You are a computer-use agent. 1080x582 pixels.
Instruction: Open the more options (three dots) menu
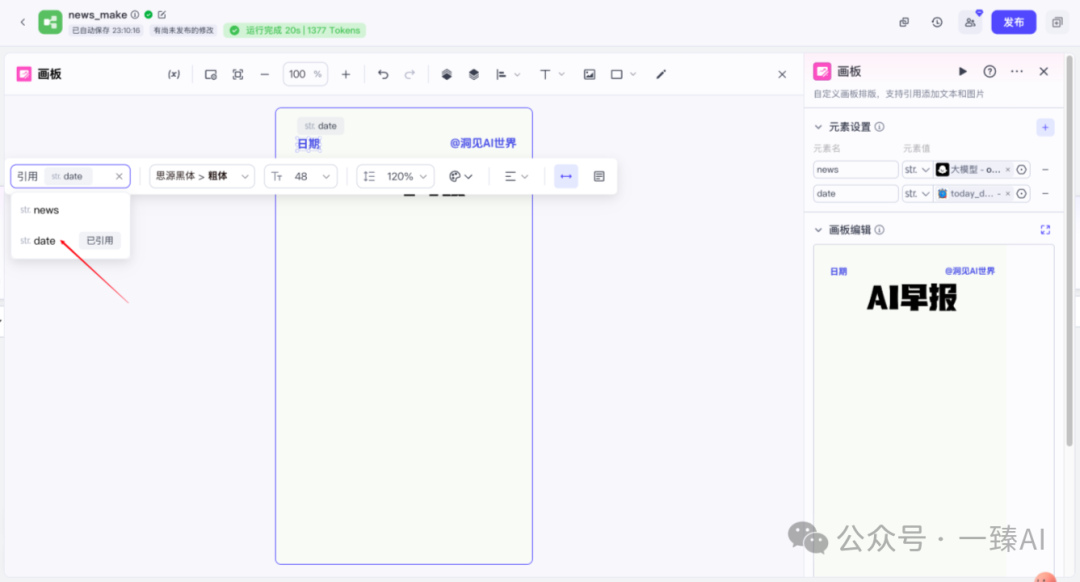pos(1017,72)
